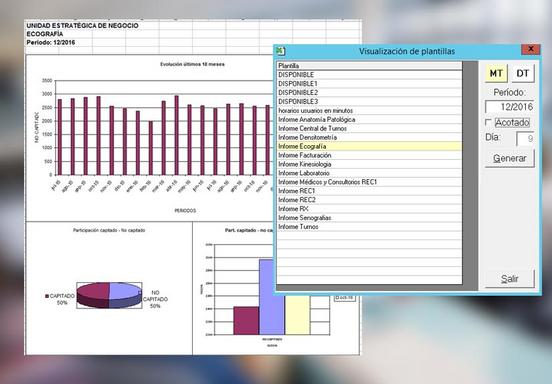Click the Evolución últimos 18 meses chart title
Viewport: 552px width, 384px height.
point(192,64)
